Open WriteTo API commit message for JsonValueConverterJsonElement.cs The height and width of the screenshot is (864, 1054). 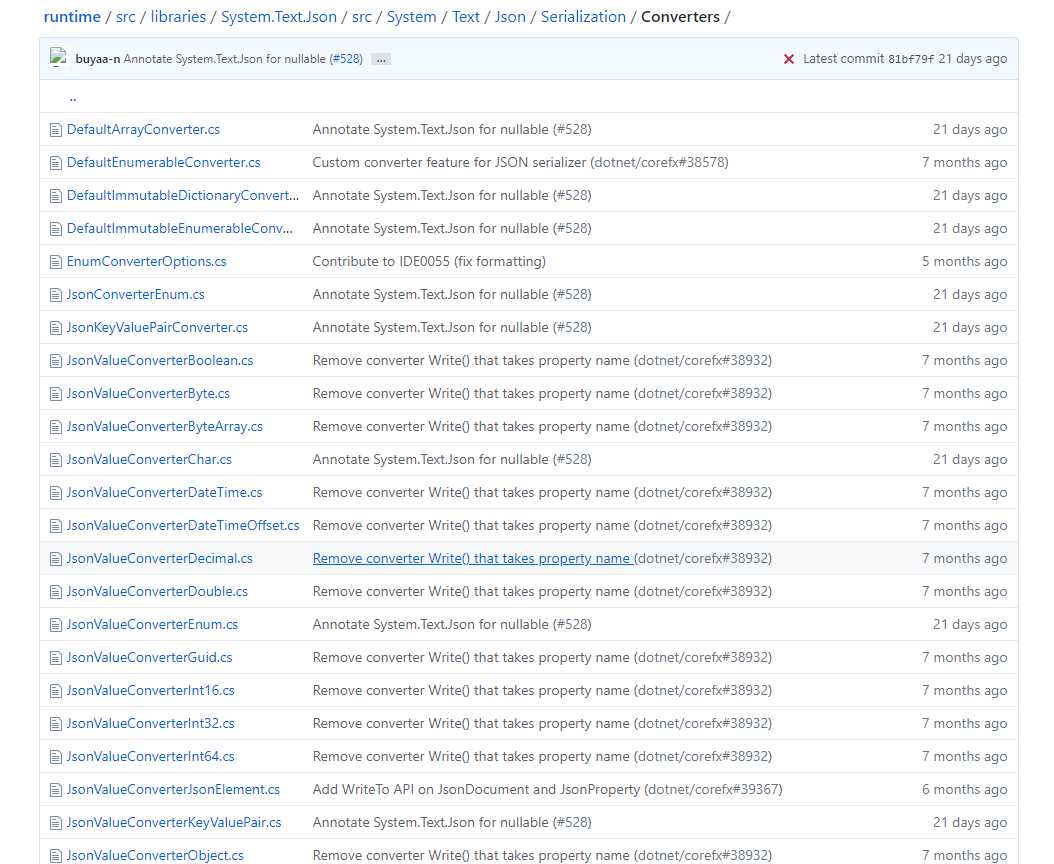[x=547, y=789]
